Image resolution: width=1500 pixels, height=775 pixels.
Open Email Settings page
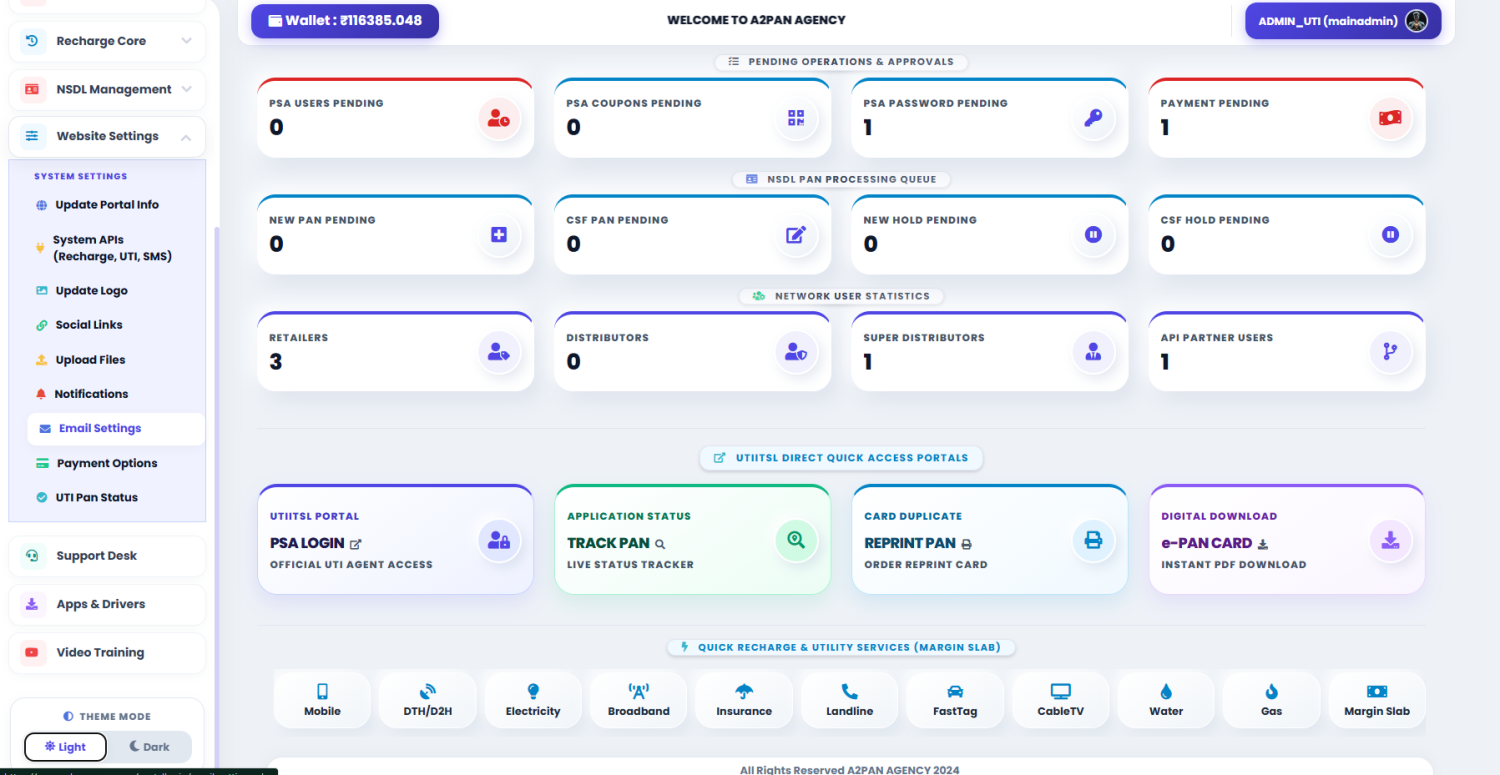[116, 428]
